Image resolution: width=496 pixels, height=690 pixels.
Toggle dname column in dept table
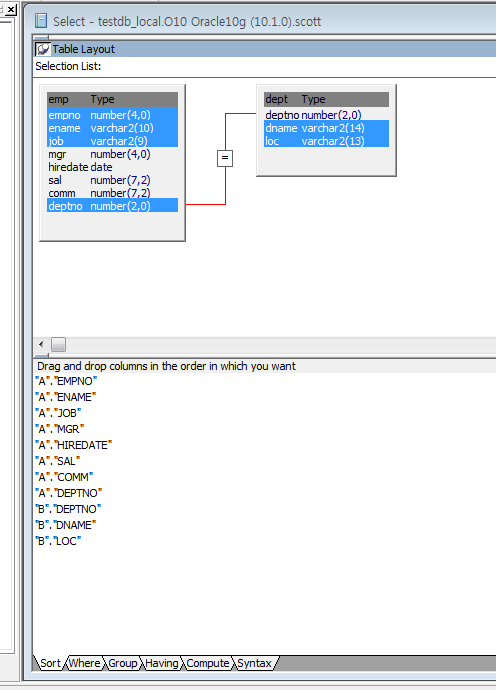click(326, 128)
